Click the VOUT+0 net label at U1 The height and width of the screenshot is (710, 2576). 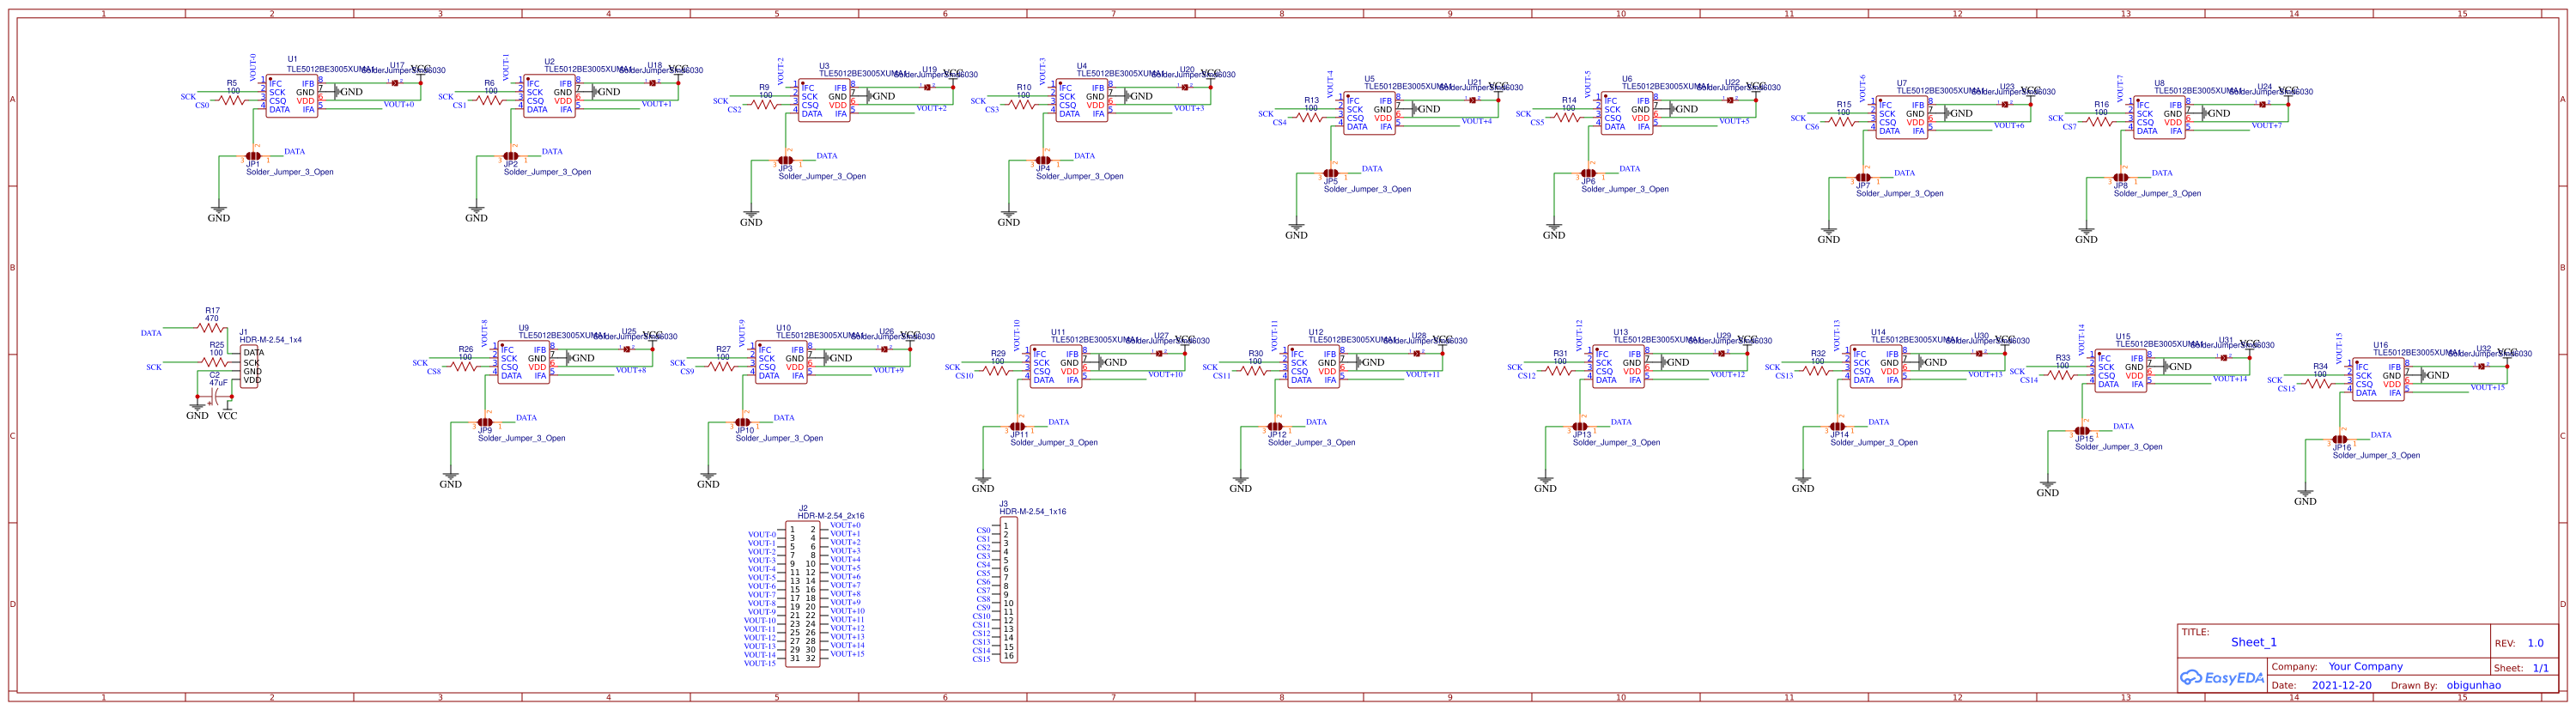(x=399, y=104)
